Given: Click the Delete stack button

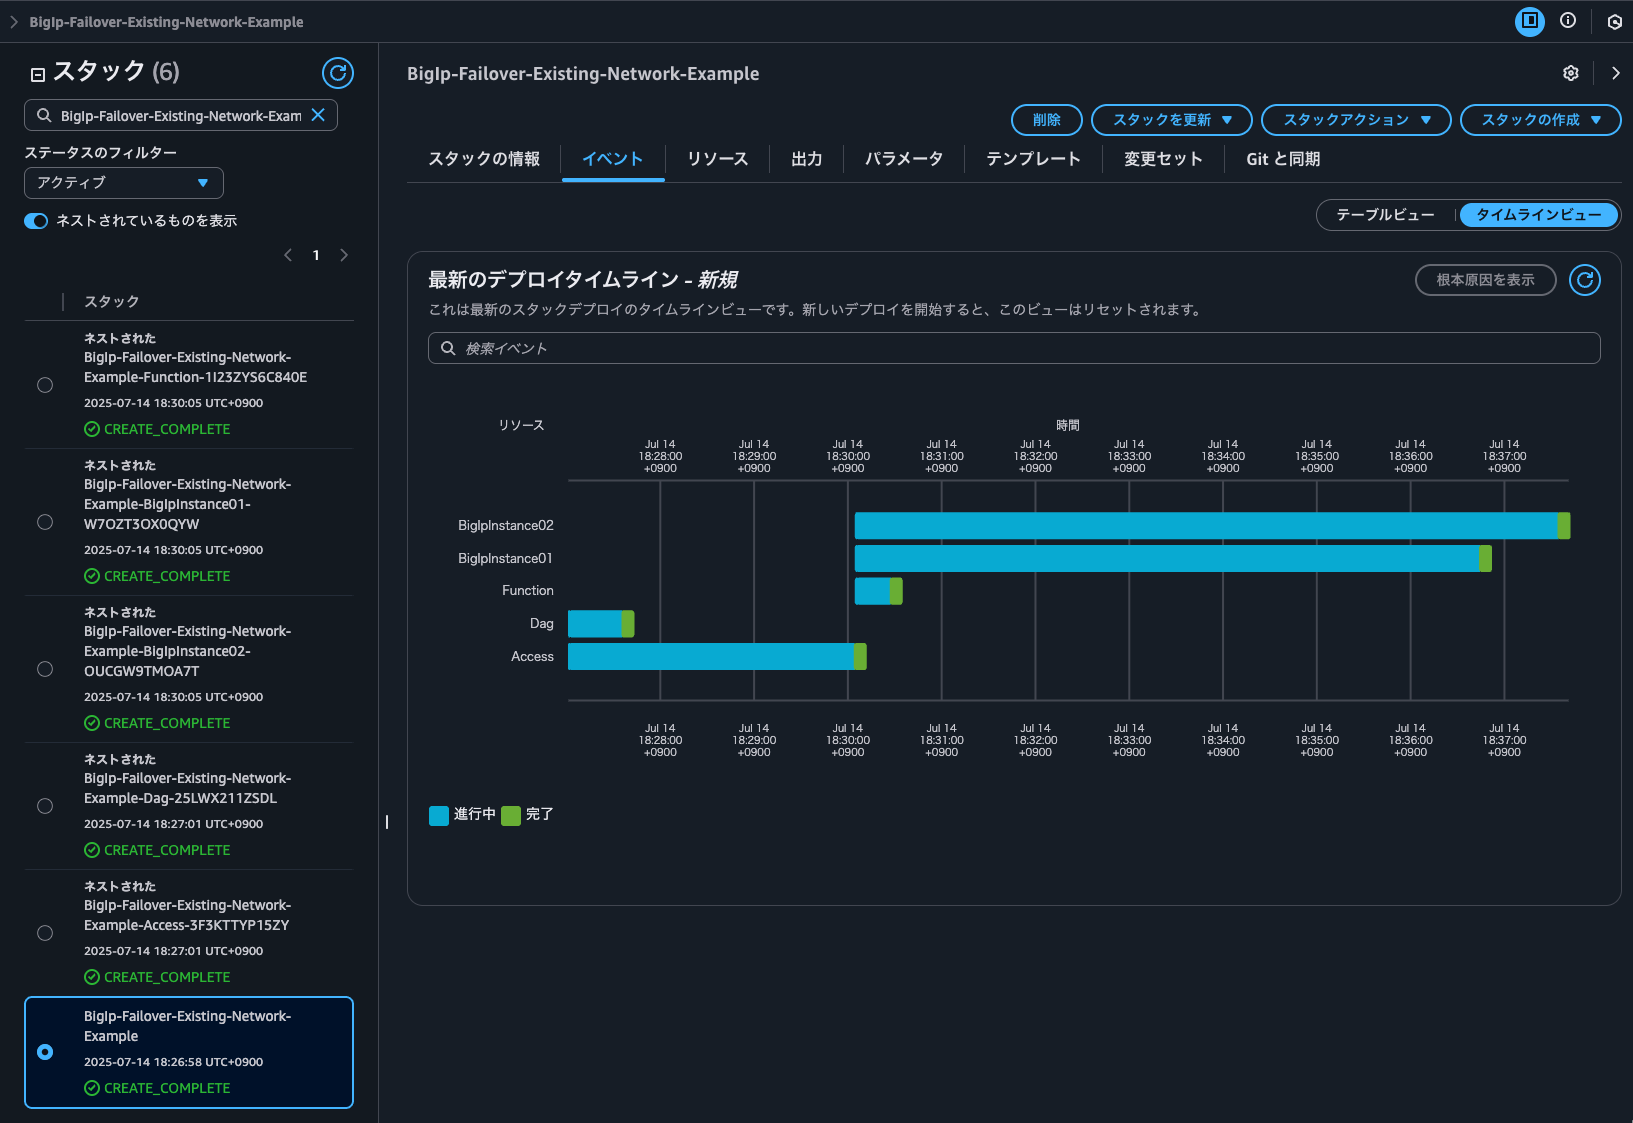Looking at the screenshot, I should click(1047, 120).
